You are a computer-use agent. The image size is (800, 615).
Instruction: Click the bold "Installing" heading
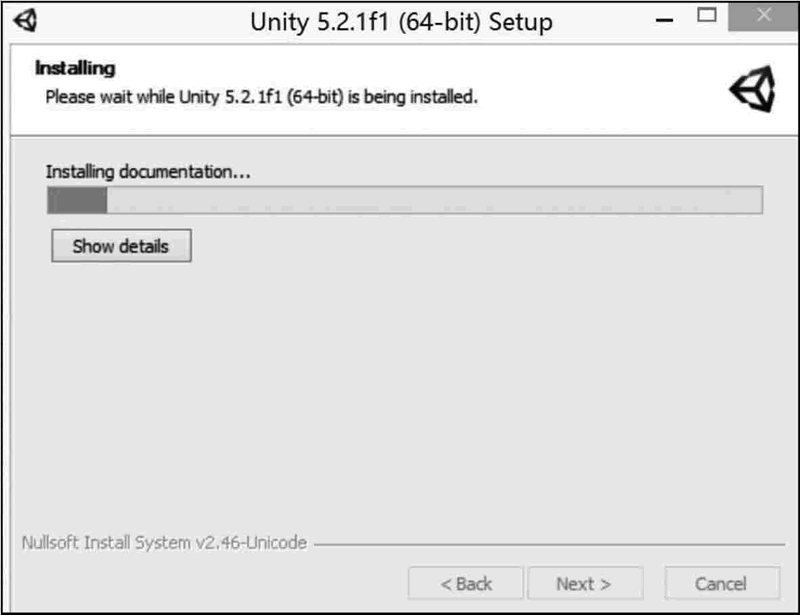(x=75, y=69)
